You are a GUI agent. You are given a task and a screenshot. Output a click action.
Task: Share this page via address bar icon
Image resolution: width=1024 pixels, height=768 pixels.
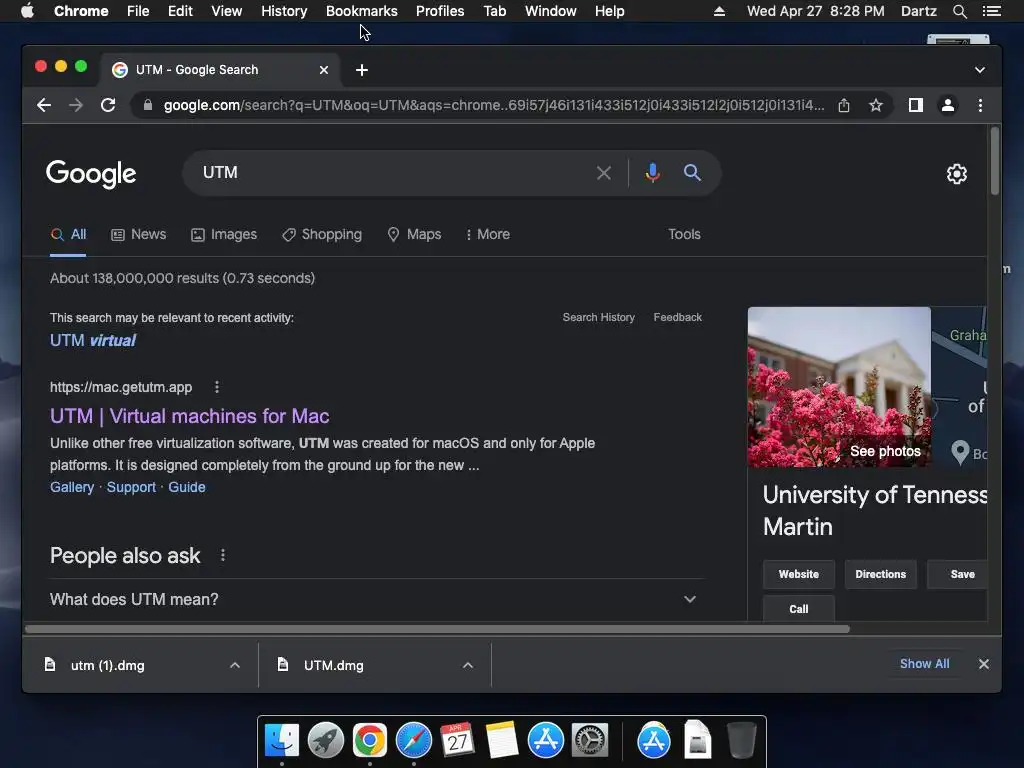(844, 105)
